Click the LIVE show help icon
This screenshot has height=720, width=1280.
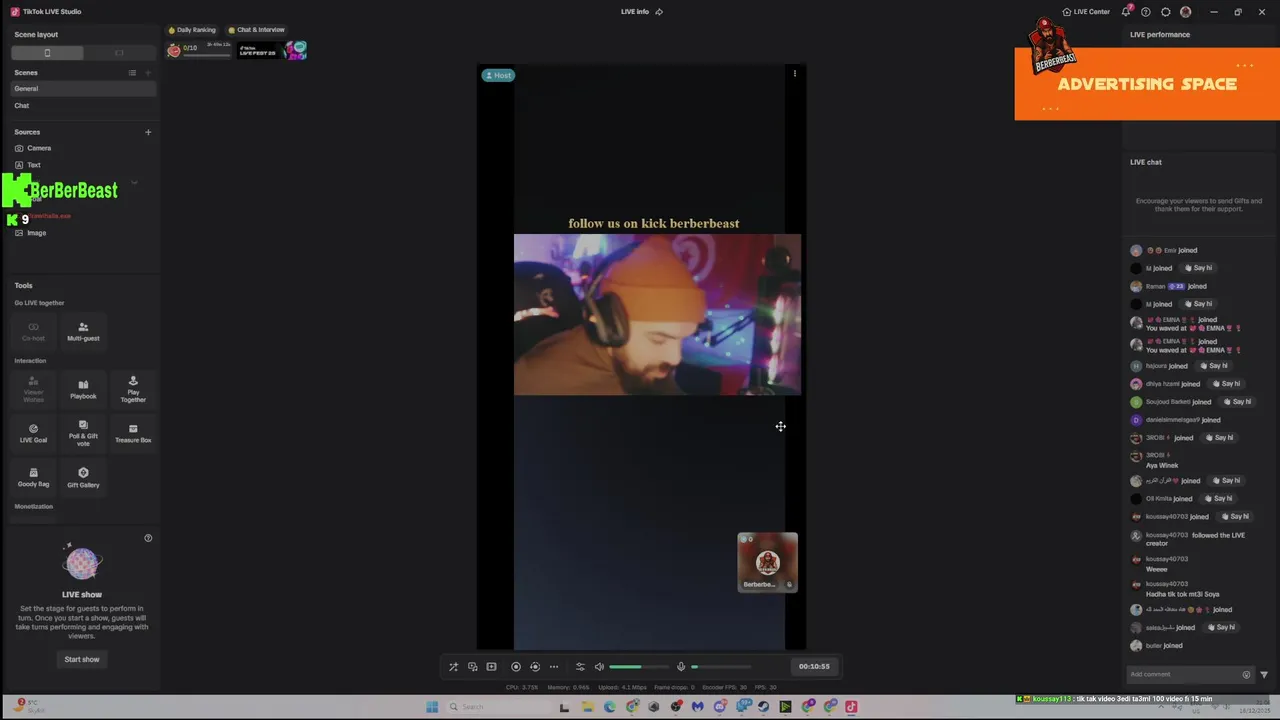[x=148, y=538]
